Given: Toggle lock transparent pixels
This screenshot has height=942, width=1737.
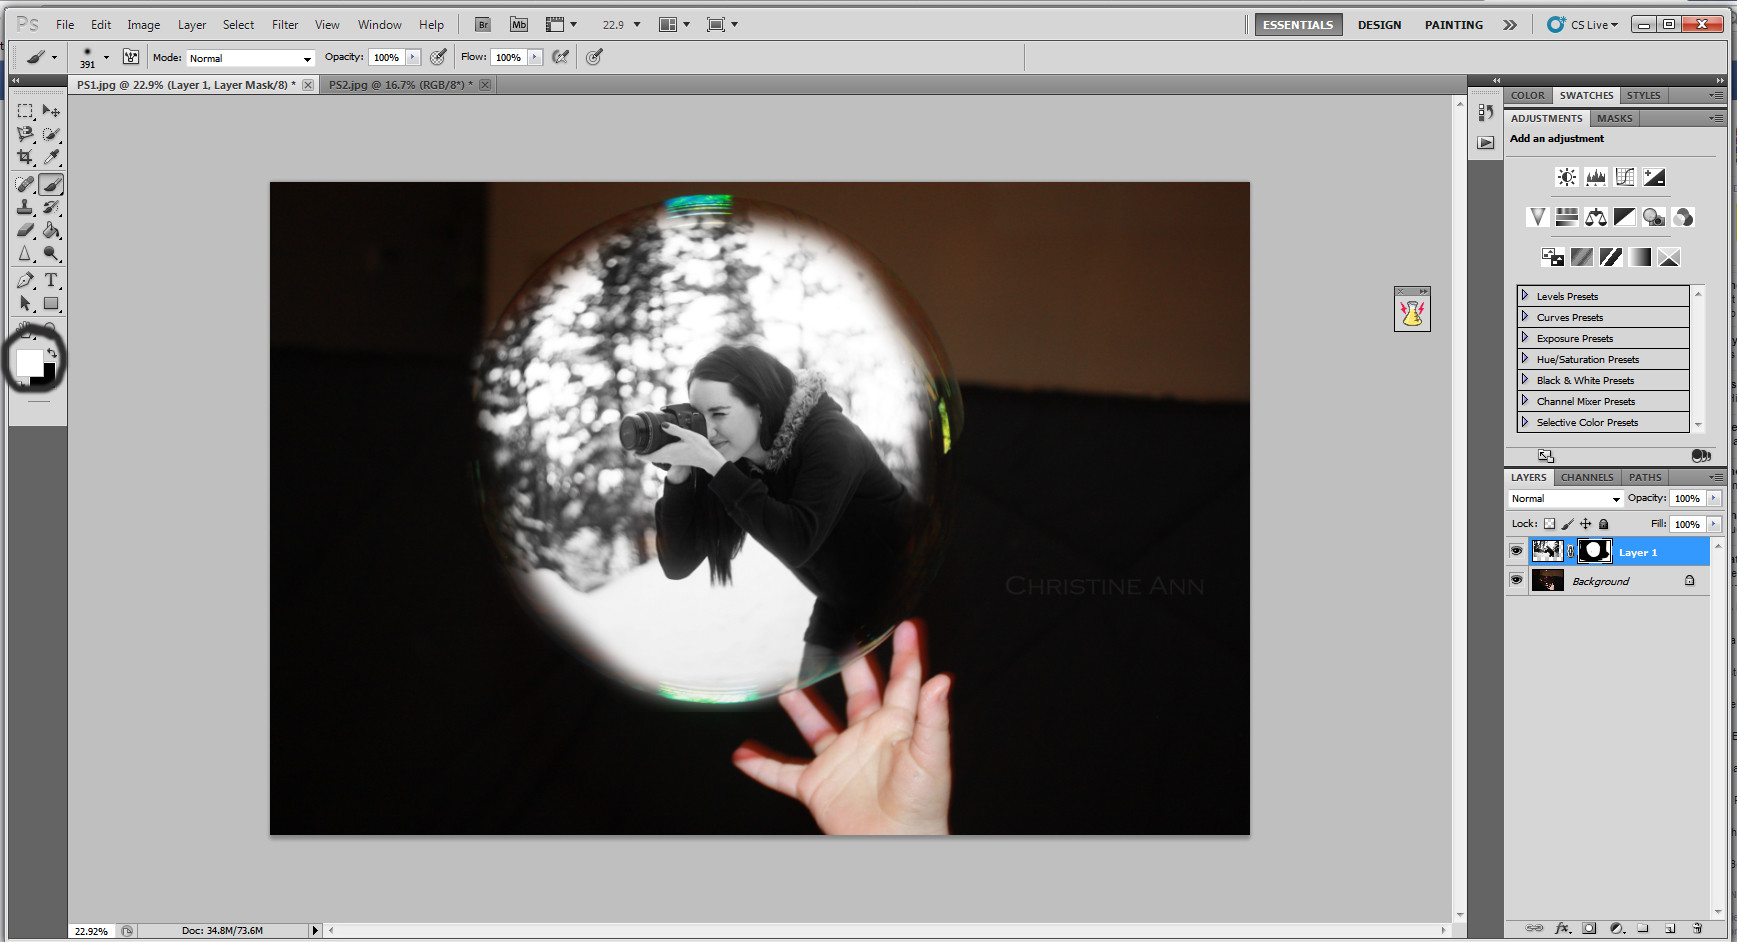Looking at the screenshot, I should pos(1549,523).
